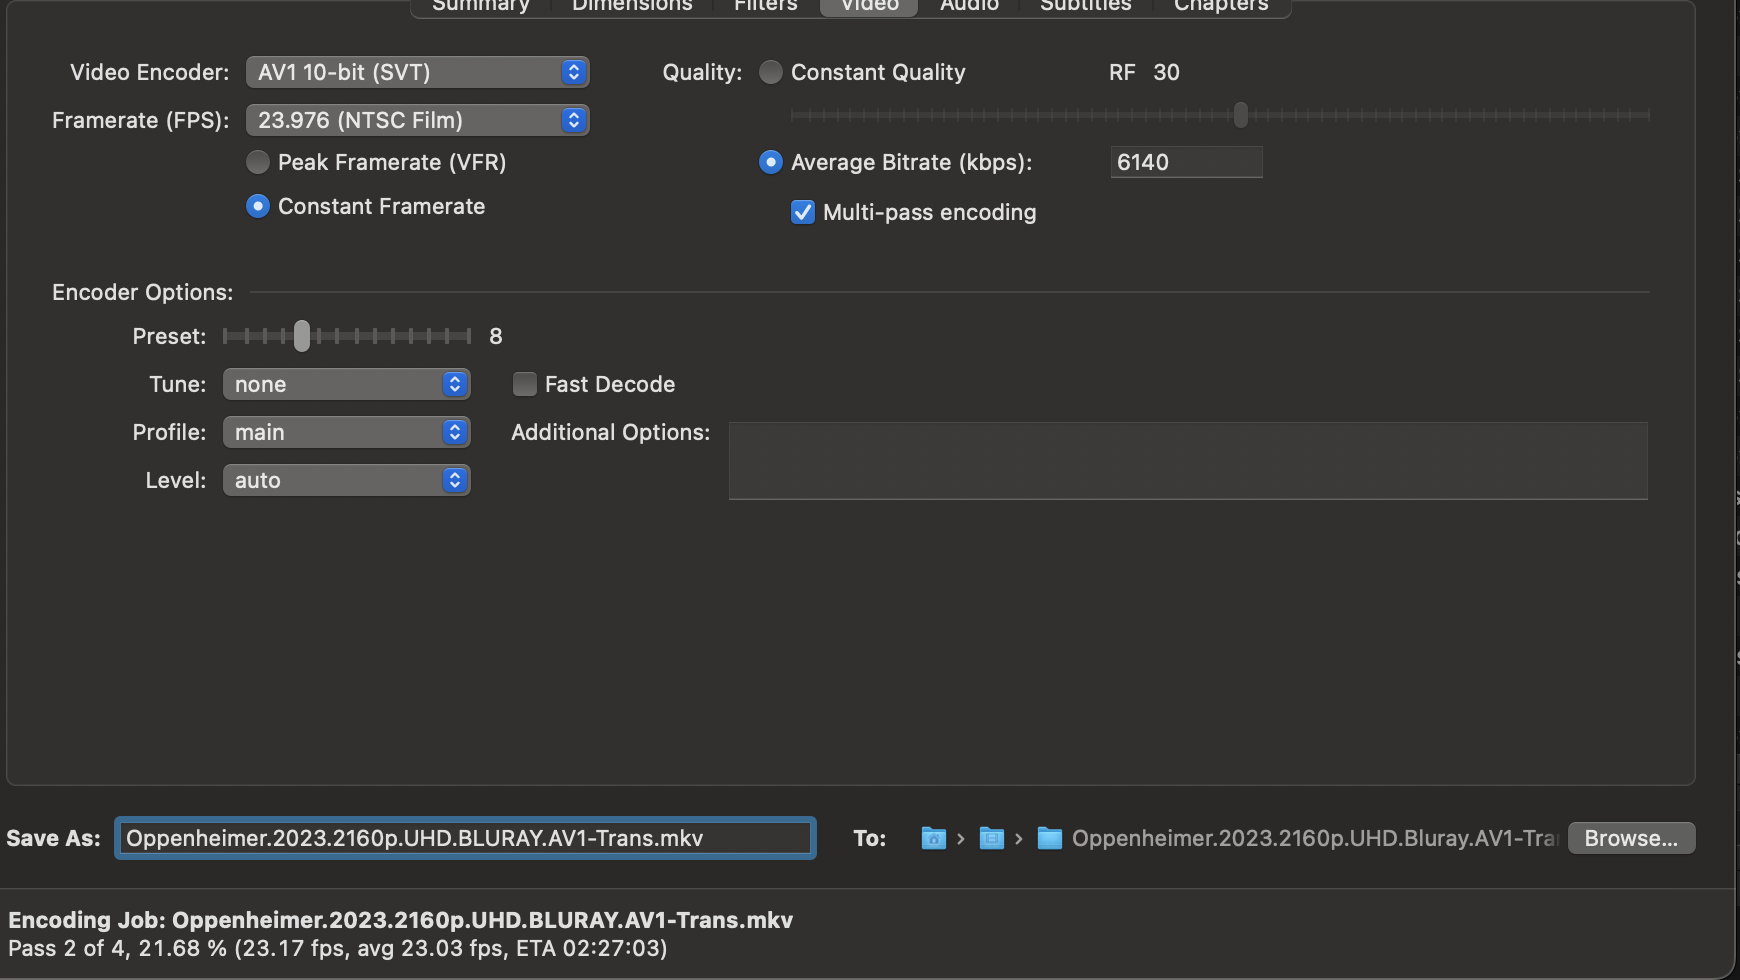1740x980 pixels.
Task: Click the average bitrate field showing 6140
Action: pos(1186,162)
